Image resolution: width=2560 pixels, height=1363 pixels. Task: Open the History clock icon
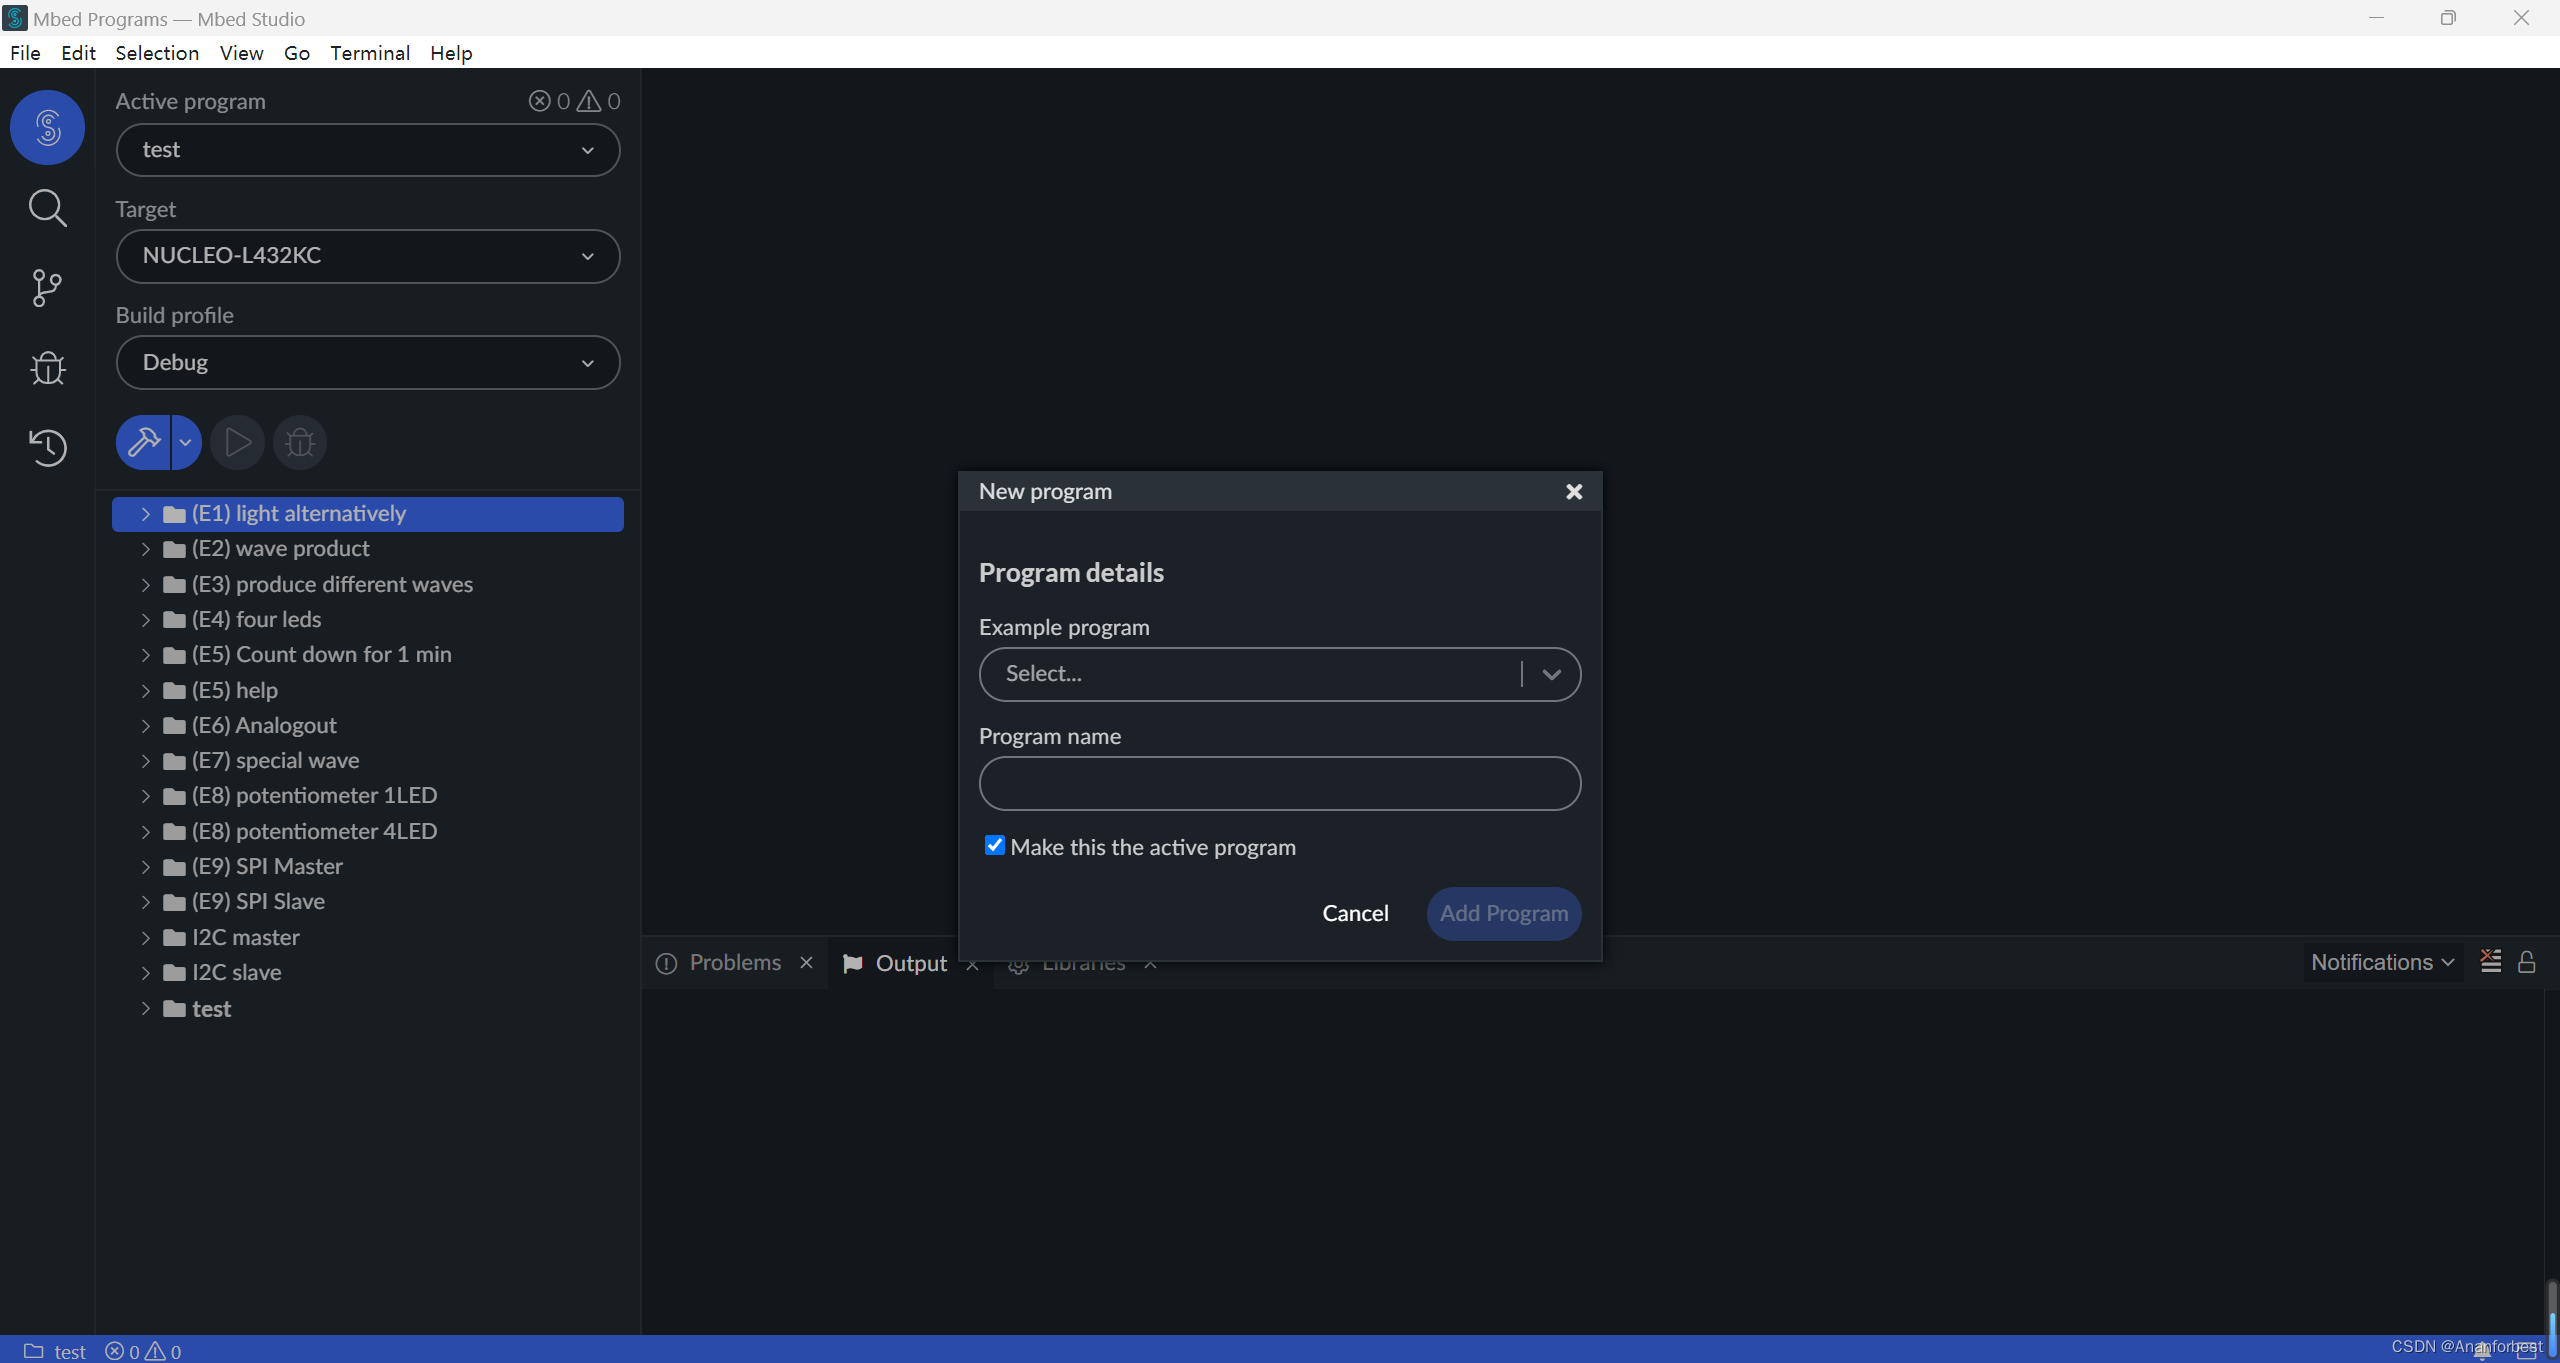point(47,447)
